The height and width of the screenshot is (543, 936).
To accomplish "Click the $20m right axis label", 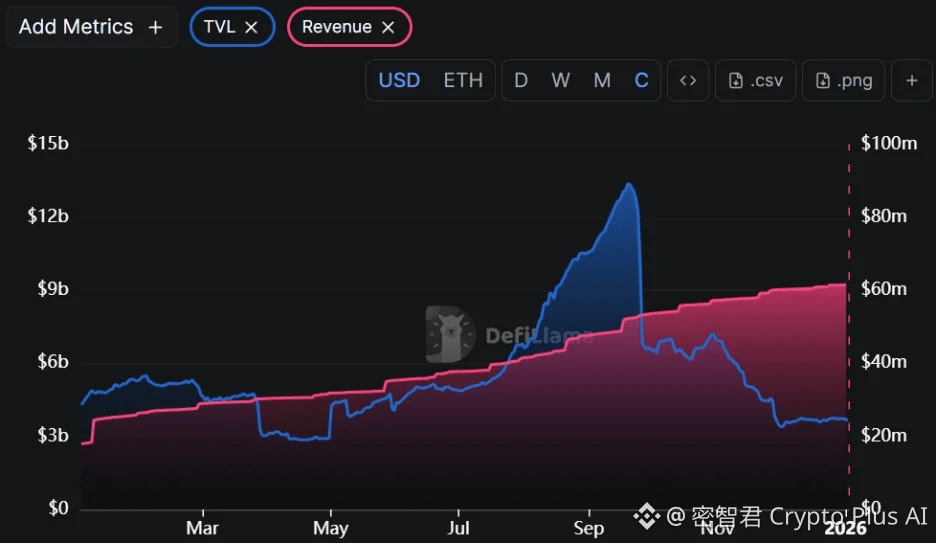I will (x=883, y=435).
